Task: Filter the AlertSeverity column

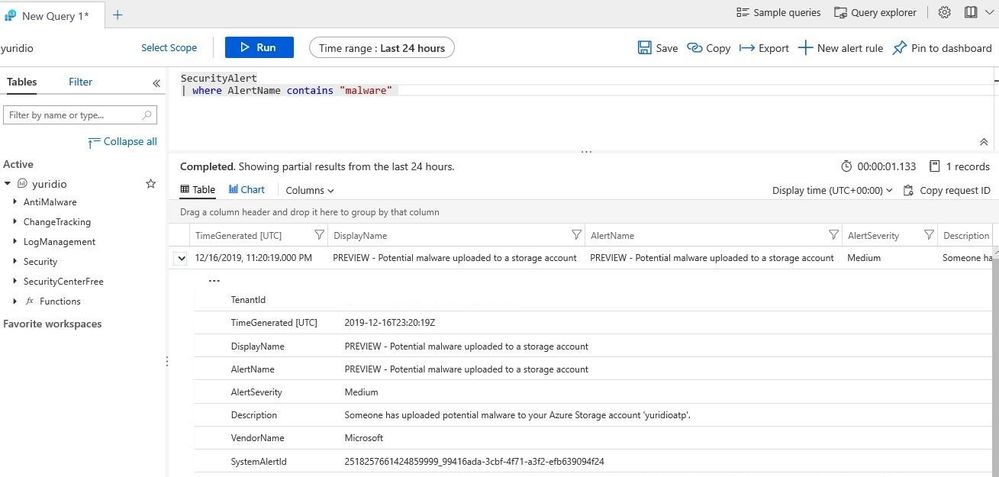Action: coord(928,235)
